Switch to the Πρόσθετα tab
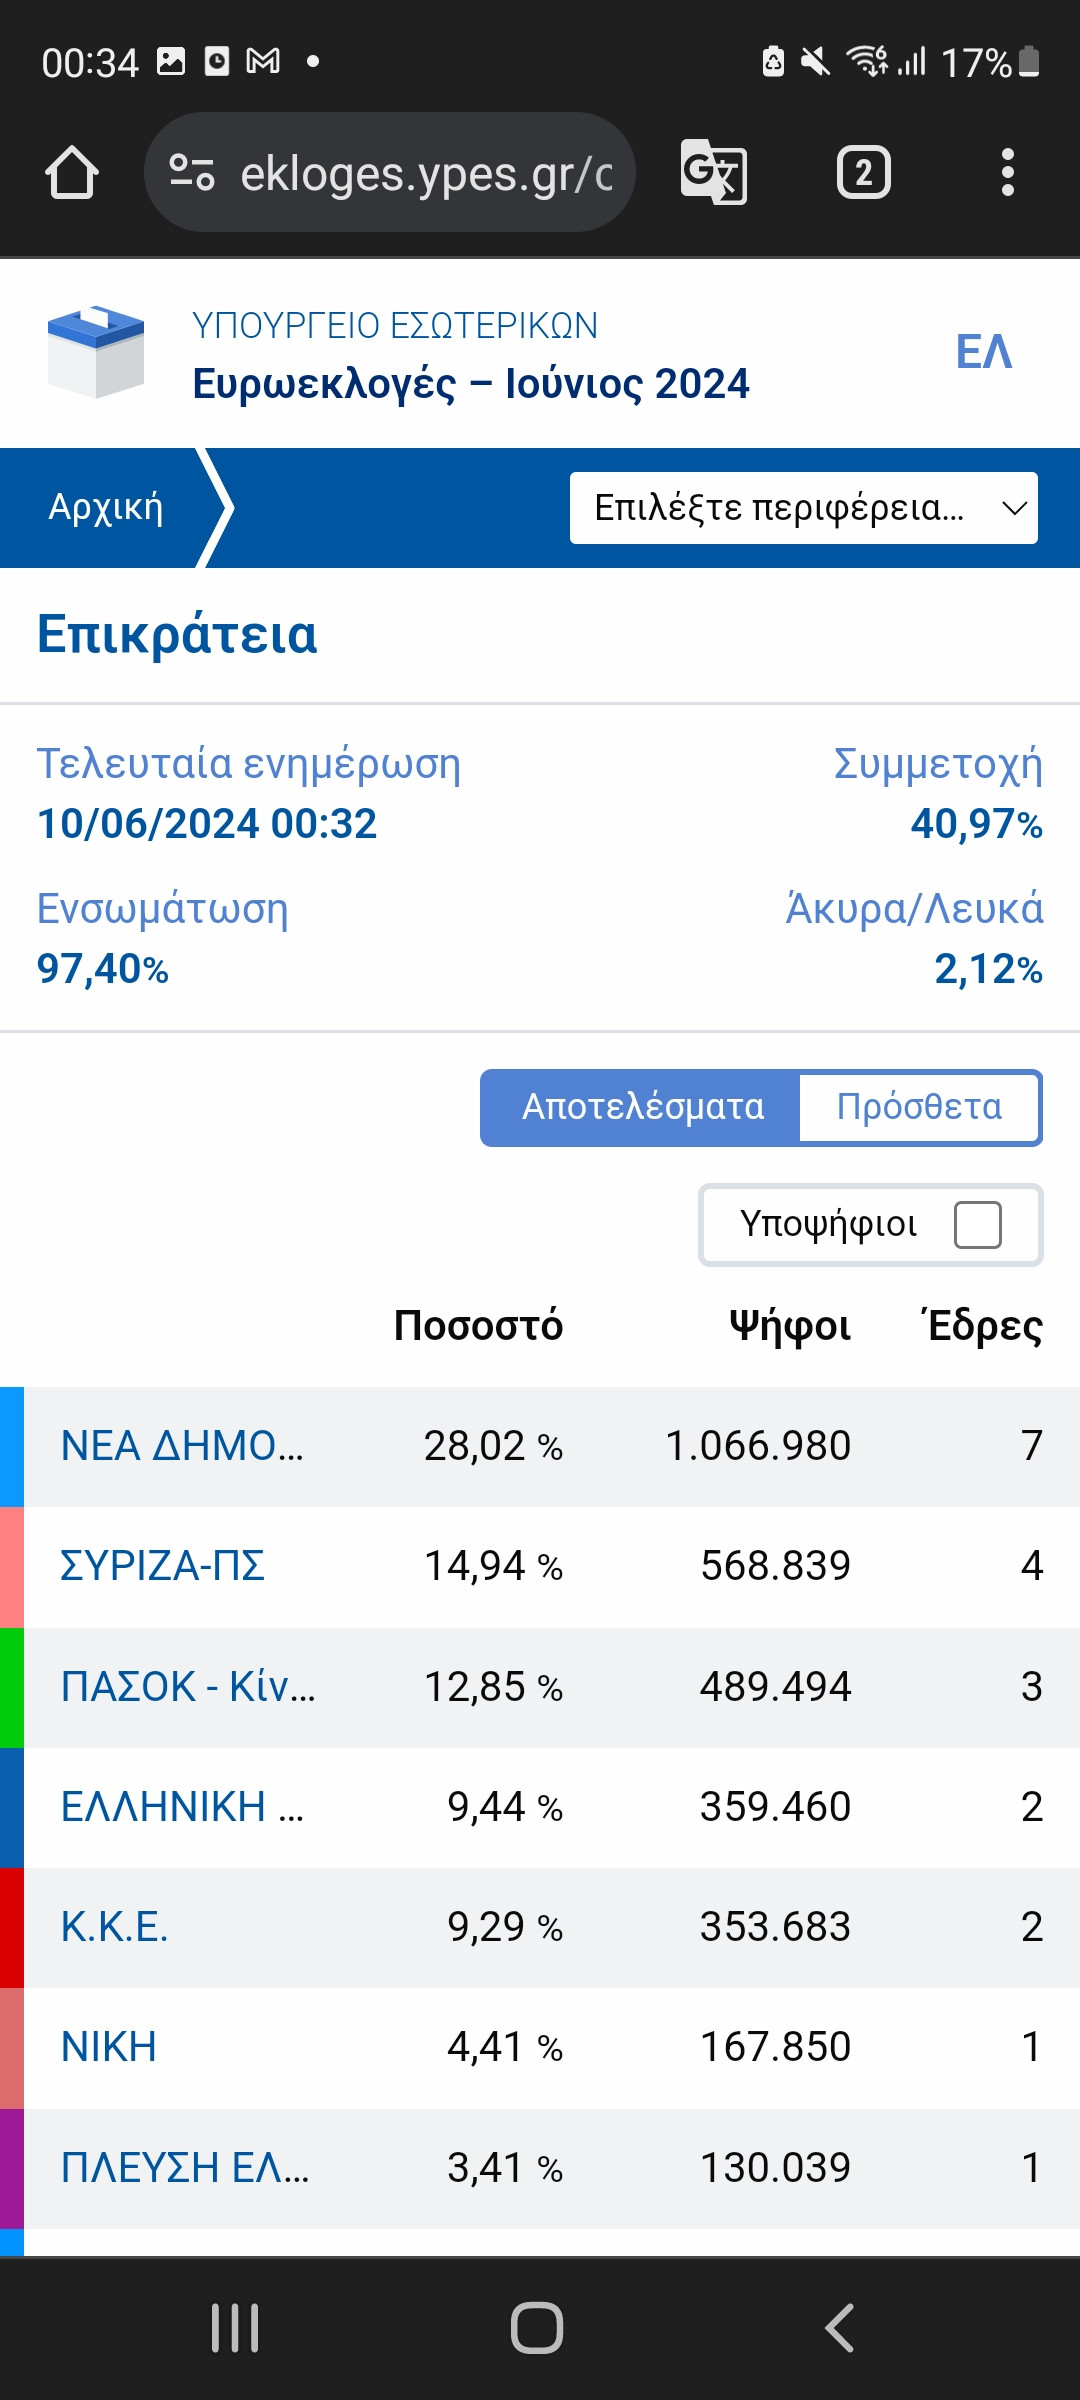The height and width of the screenshot is (2400, 1080). 919,1107
